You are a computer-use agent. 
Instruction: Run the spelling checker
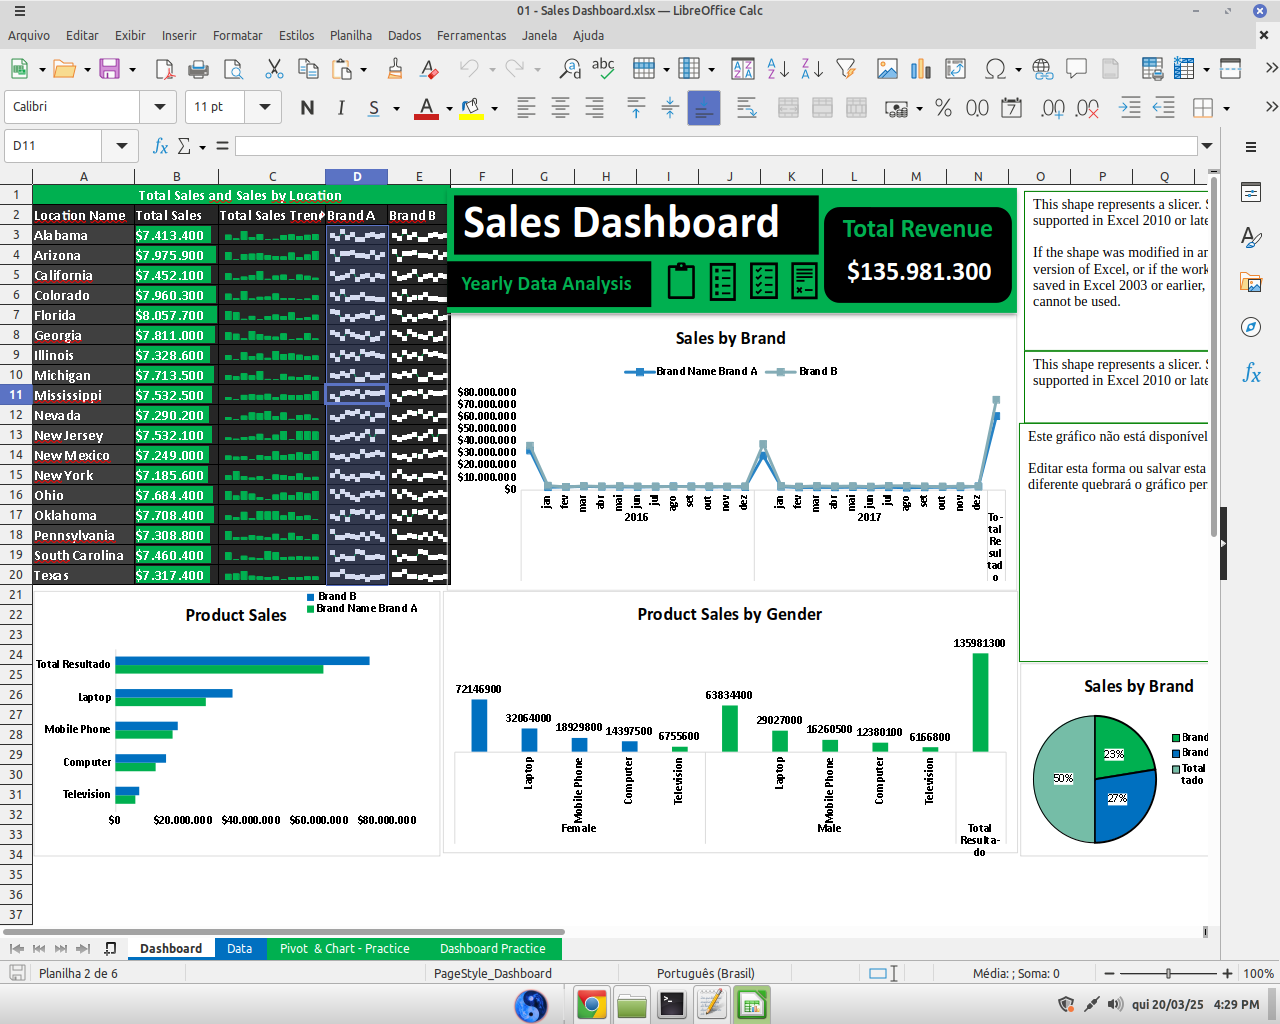tap(603, 69)
